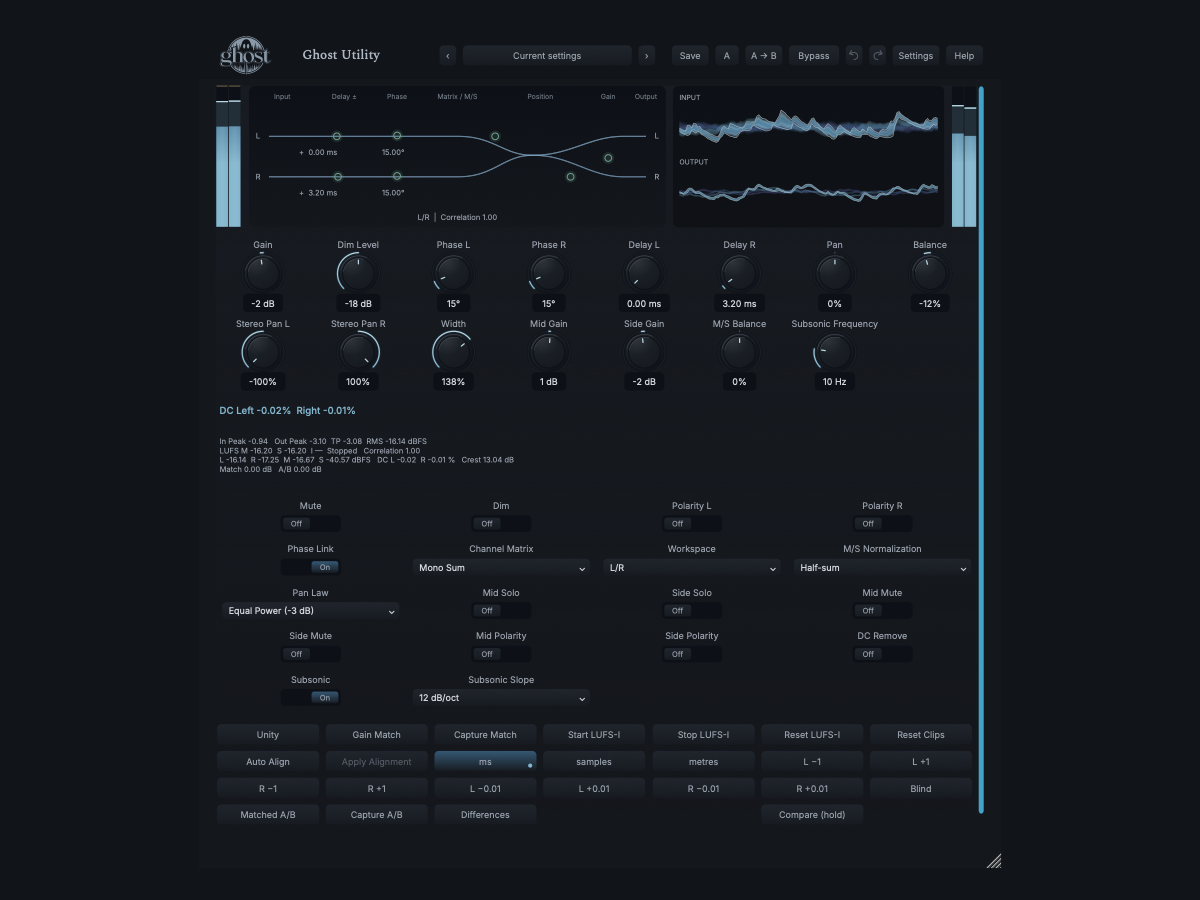Click Reset Clips button
This screenshot has height=900, width=1200.
click(921, 735)
